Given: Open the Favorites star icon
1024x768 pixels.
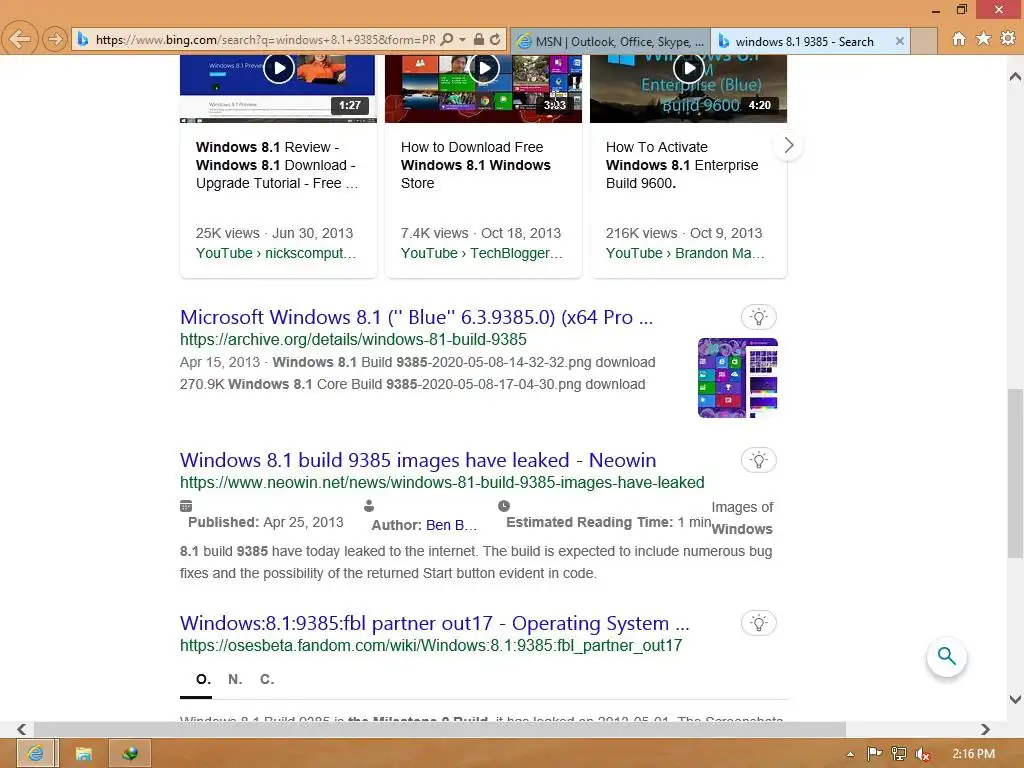Looking at the screenshot, I should point(984,39).
